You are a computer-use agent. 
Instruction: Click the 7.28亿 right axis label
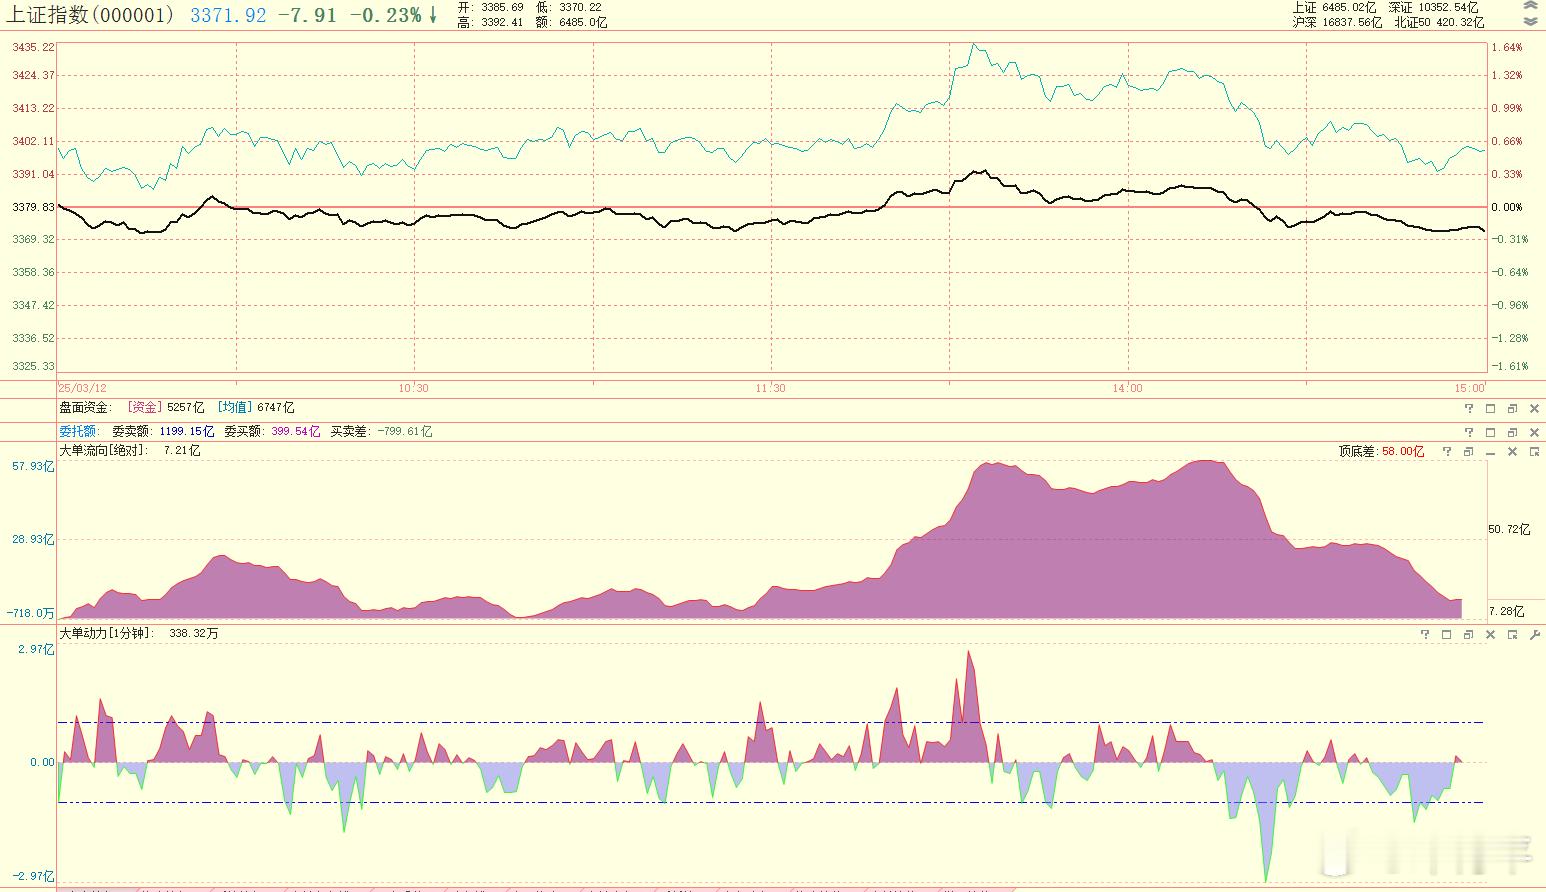point(1507,610)
